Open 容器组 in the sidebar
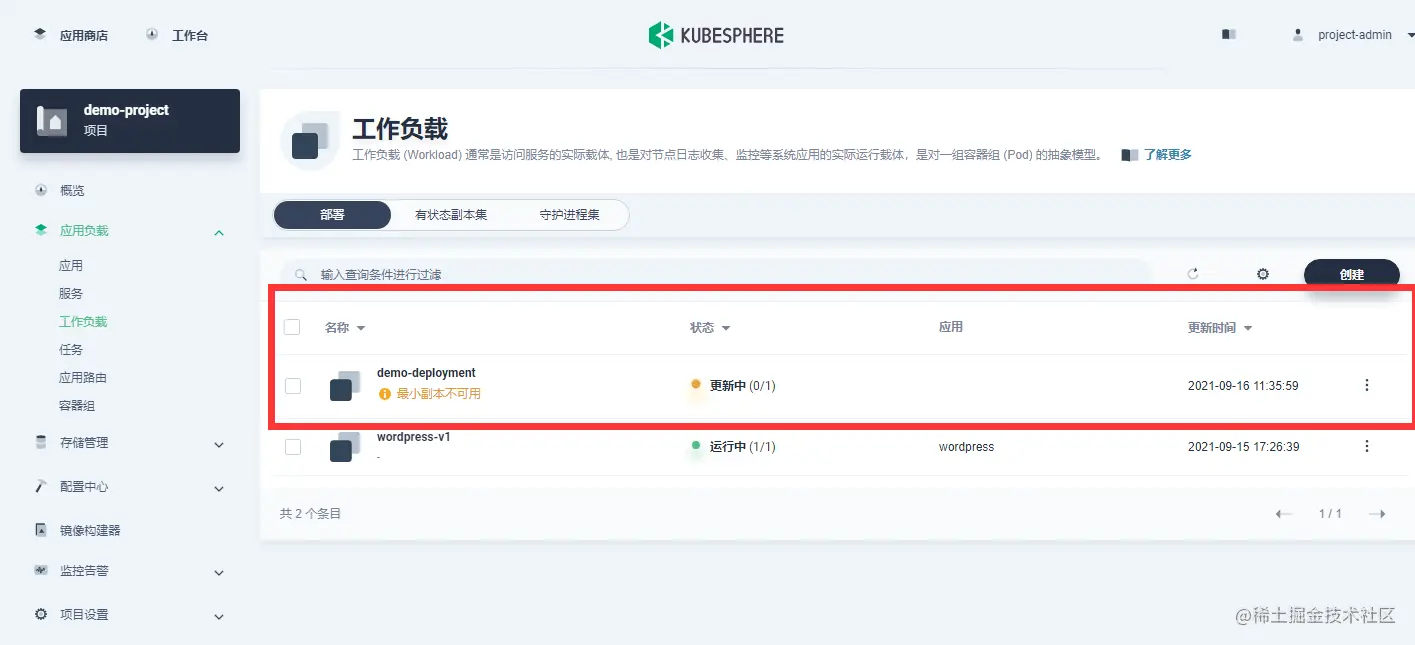The image size is (1415, 645). (x=77, y=405)
